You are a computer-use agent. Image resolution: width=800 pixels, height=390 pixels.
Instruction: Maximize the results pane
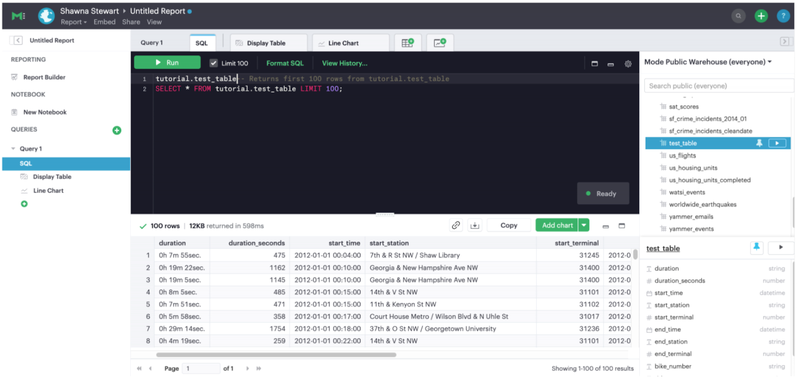621,226
